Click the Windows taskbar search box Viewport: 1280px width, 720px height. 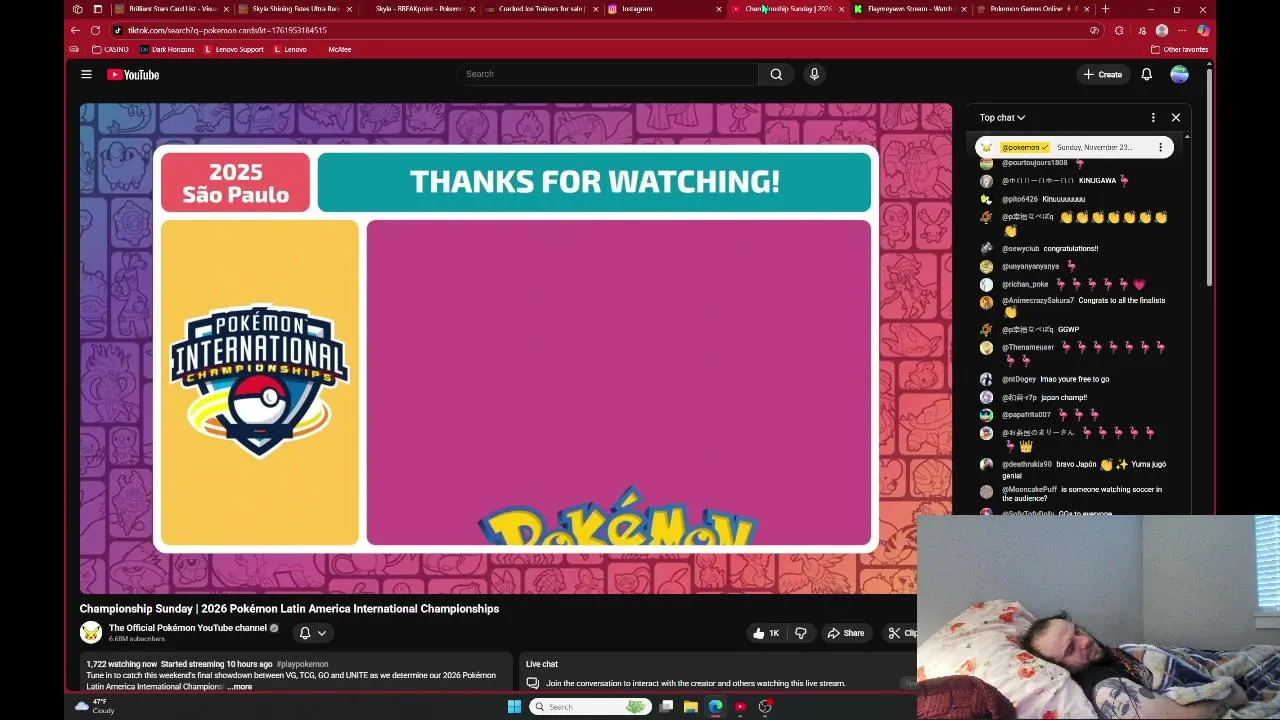pos(590,707)
